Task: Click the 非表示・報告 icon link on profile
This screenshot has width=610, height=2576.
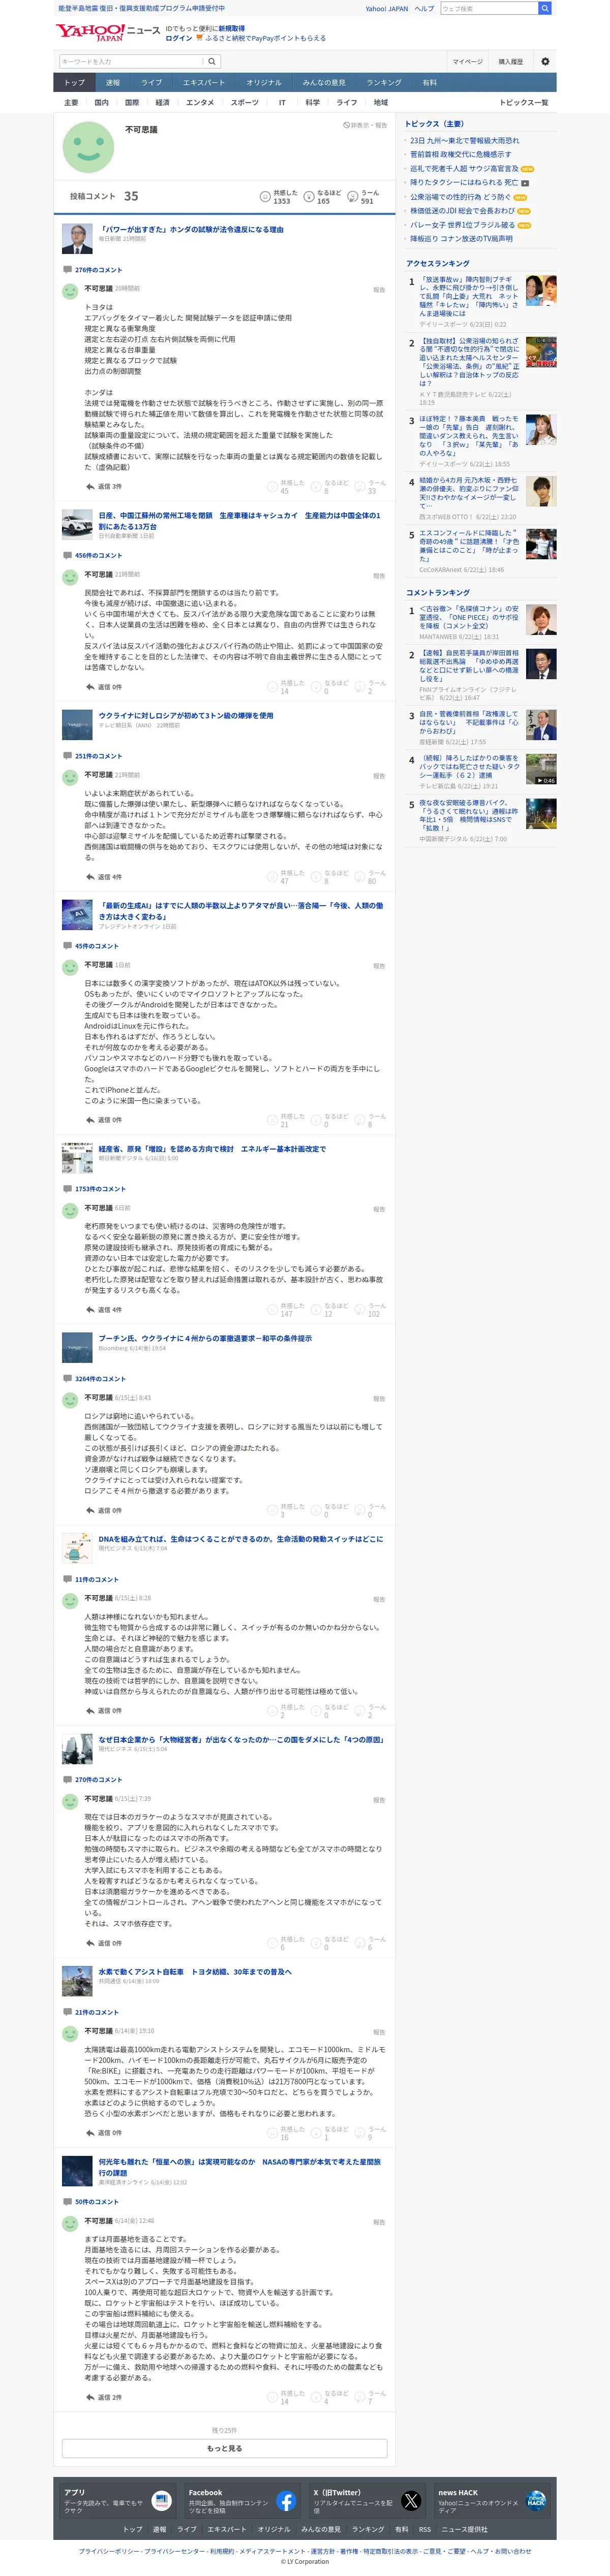Action: pos(365,125)
